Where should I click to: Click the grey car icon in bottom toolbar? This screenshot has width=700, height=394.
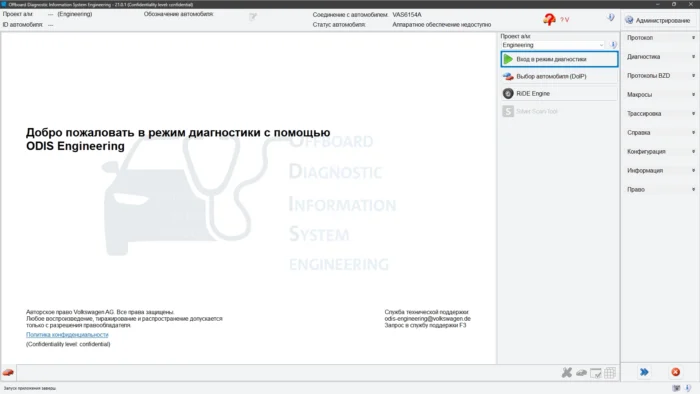click(x=581, y=373)
